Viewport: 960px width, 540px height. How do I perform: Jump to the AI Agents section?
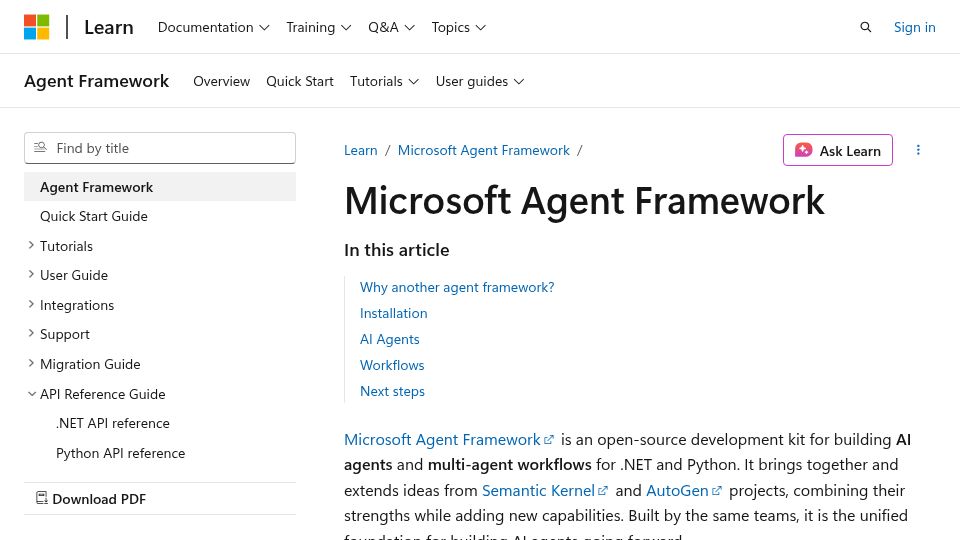pyautogui.click(x=389, y=339)
